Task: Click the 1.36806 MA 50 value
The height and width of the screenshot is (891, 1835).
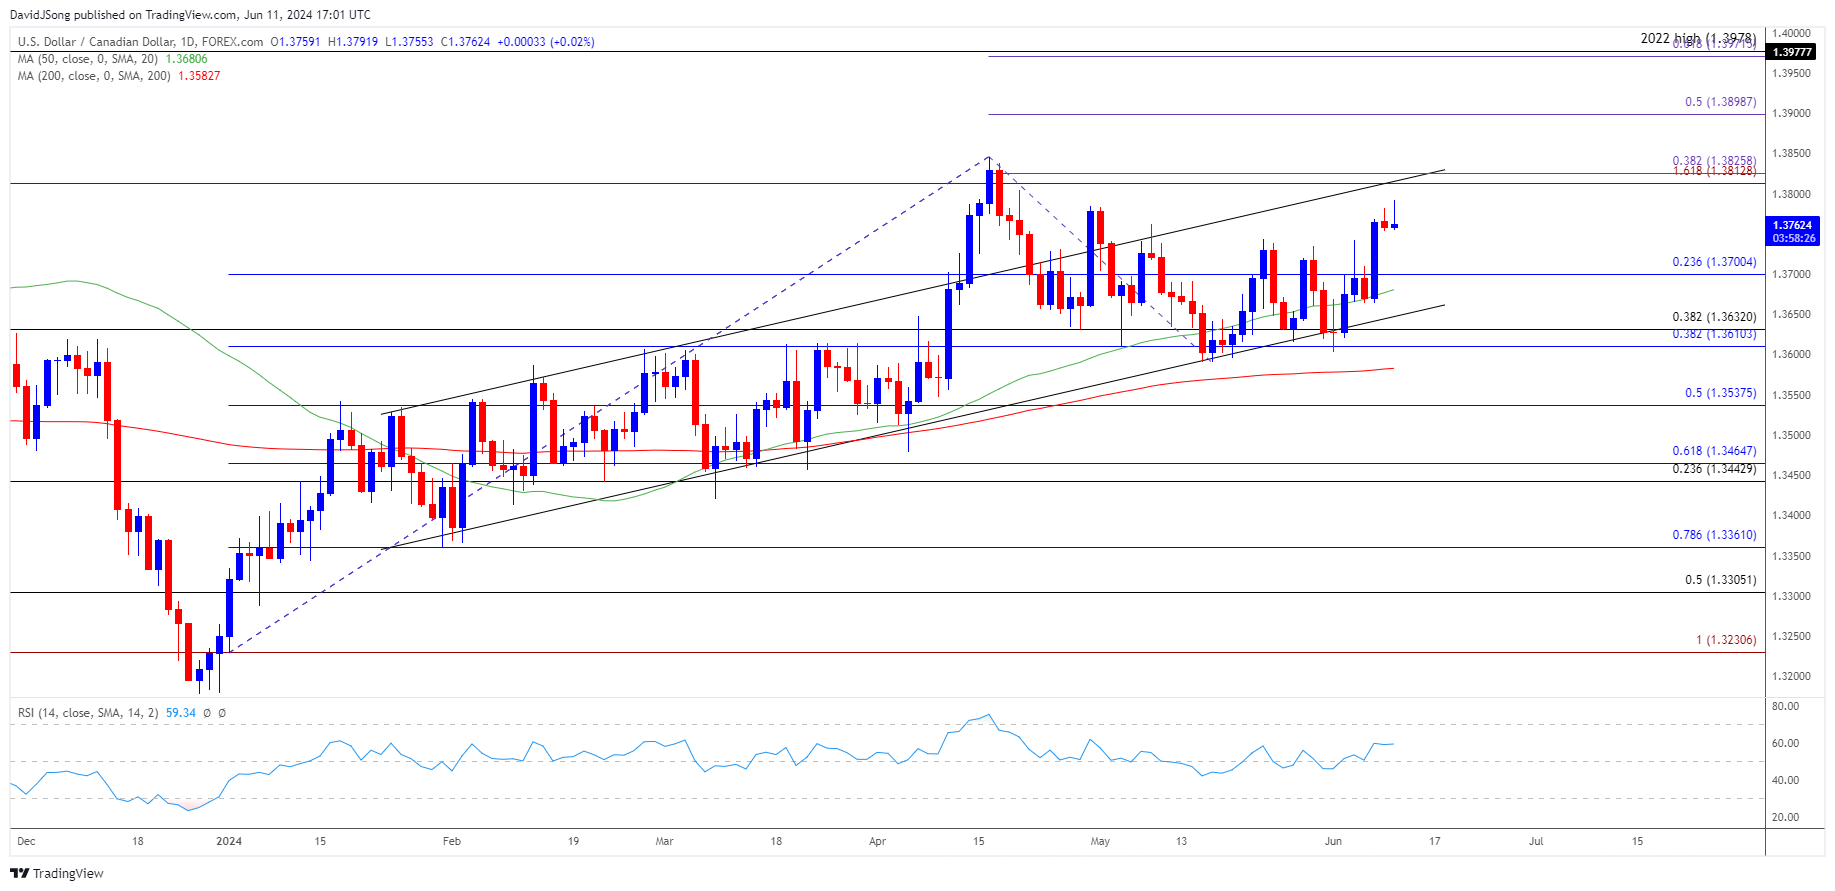Action: point(186,59)
